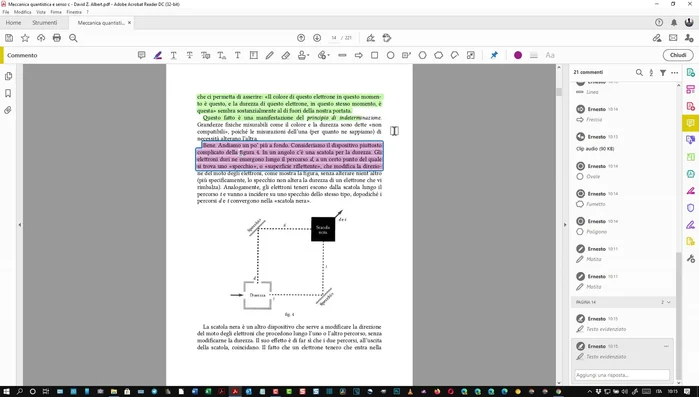Filter the comments list

click(x=663, y=73)
